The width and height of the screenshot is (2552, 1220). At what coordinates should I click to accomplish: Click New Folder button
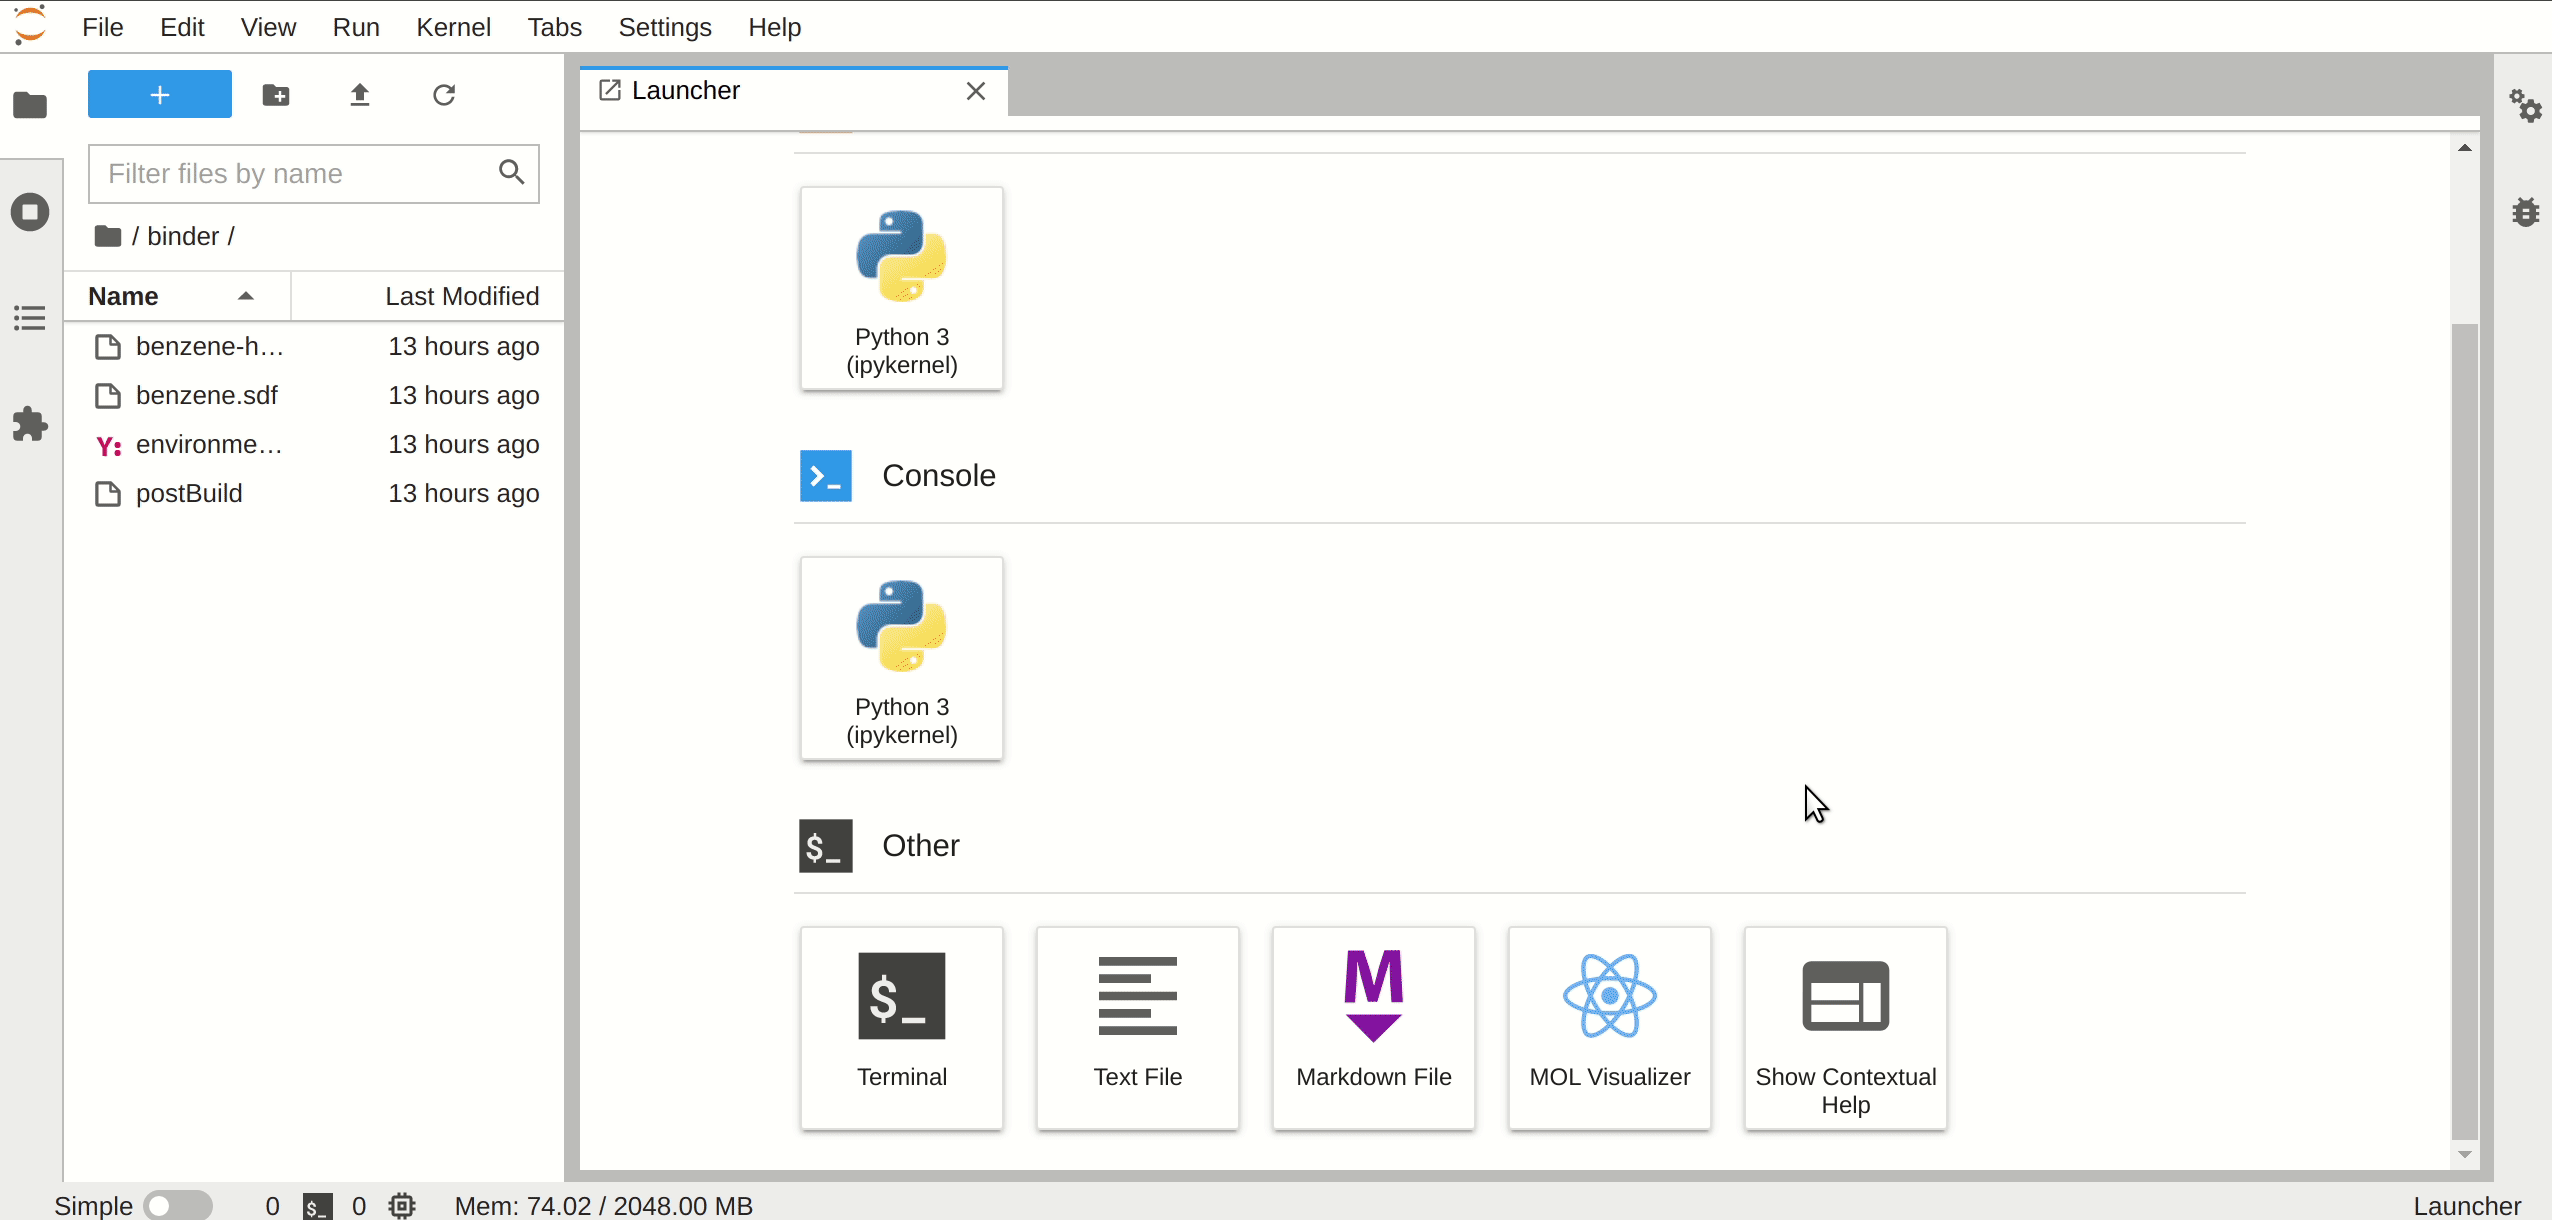click(x=277, y=94)
